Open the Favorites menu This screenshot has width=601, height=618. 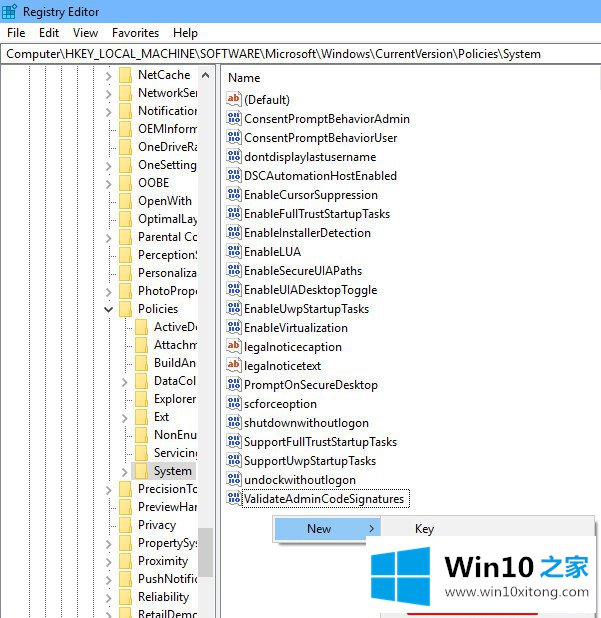pos(135,33)
